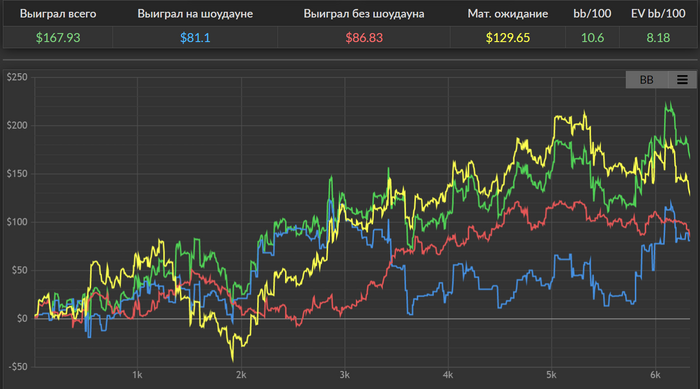Click the $250 y-axis label
The height and width of the screenshot is (389, 700).
17,77
